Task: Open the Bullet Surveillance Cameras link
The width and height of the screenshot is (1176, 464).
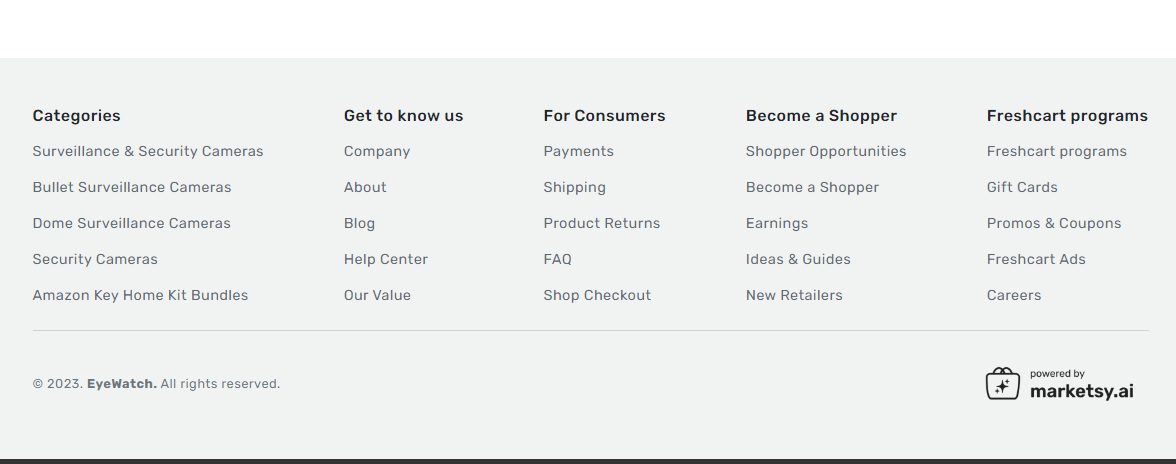Action: tap(132, 187)
